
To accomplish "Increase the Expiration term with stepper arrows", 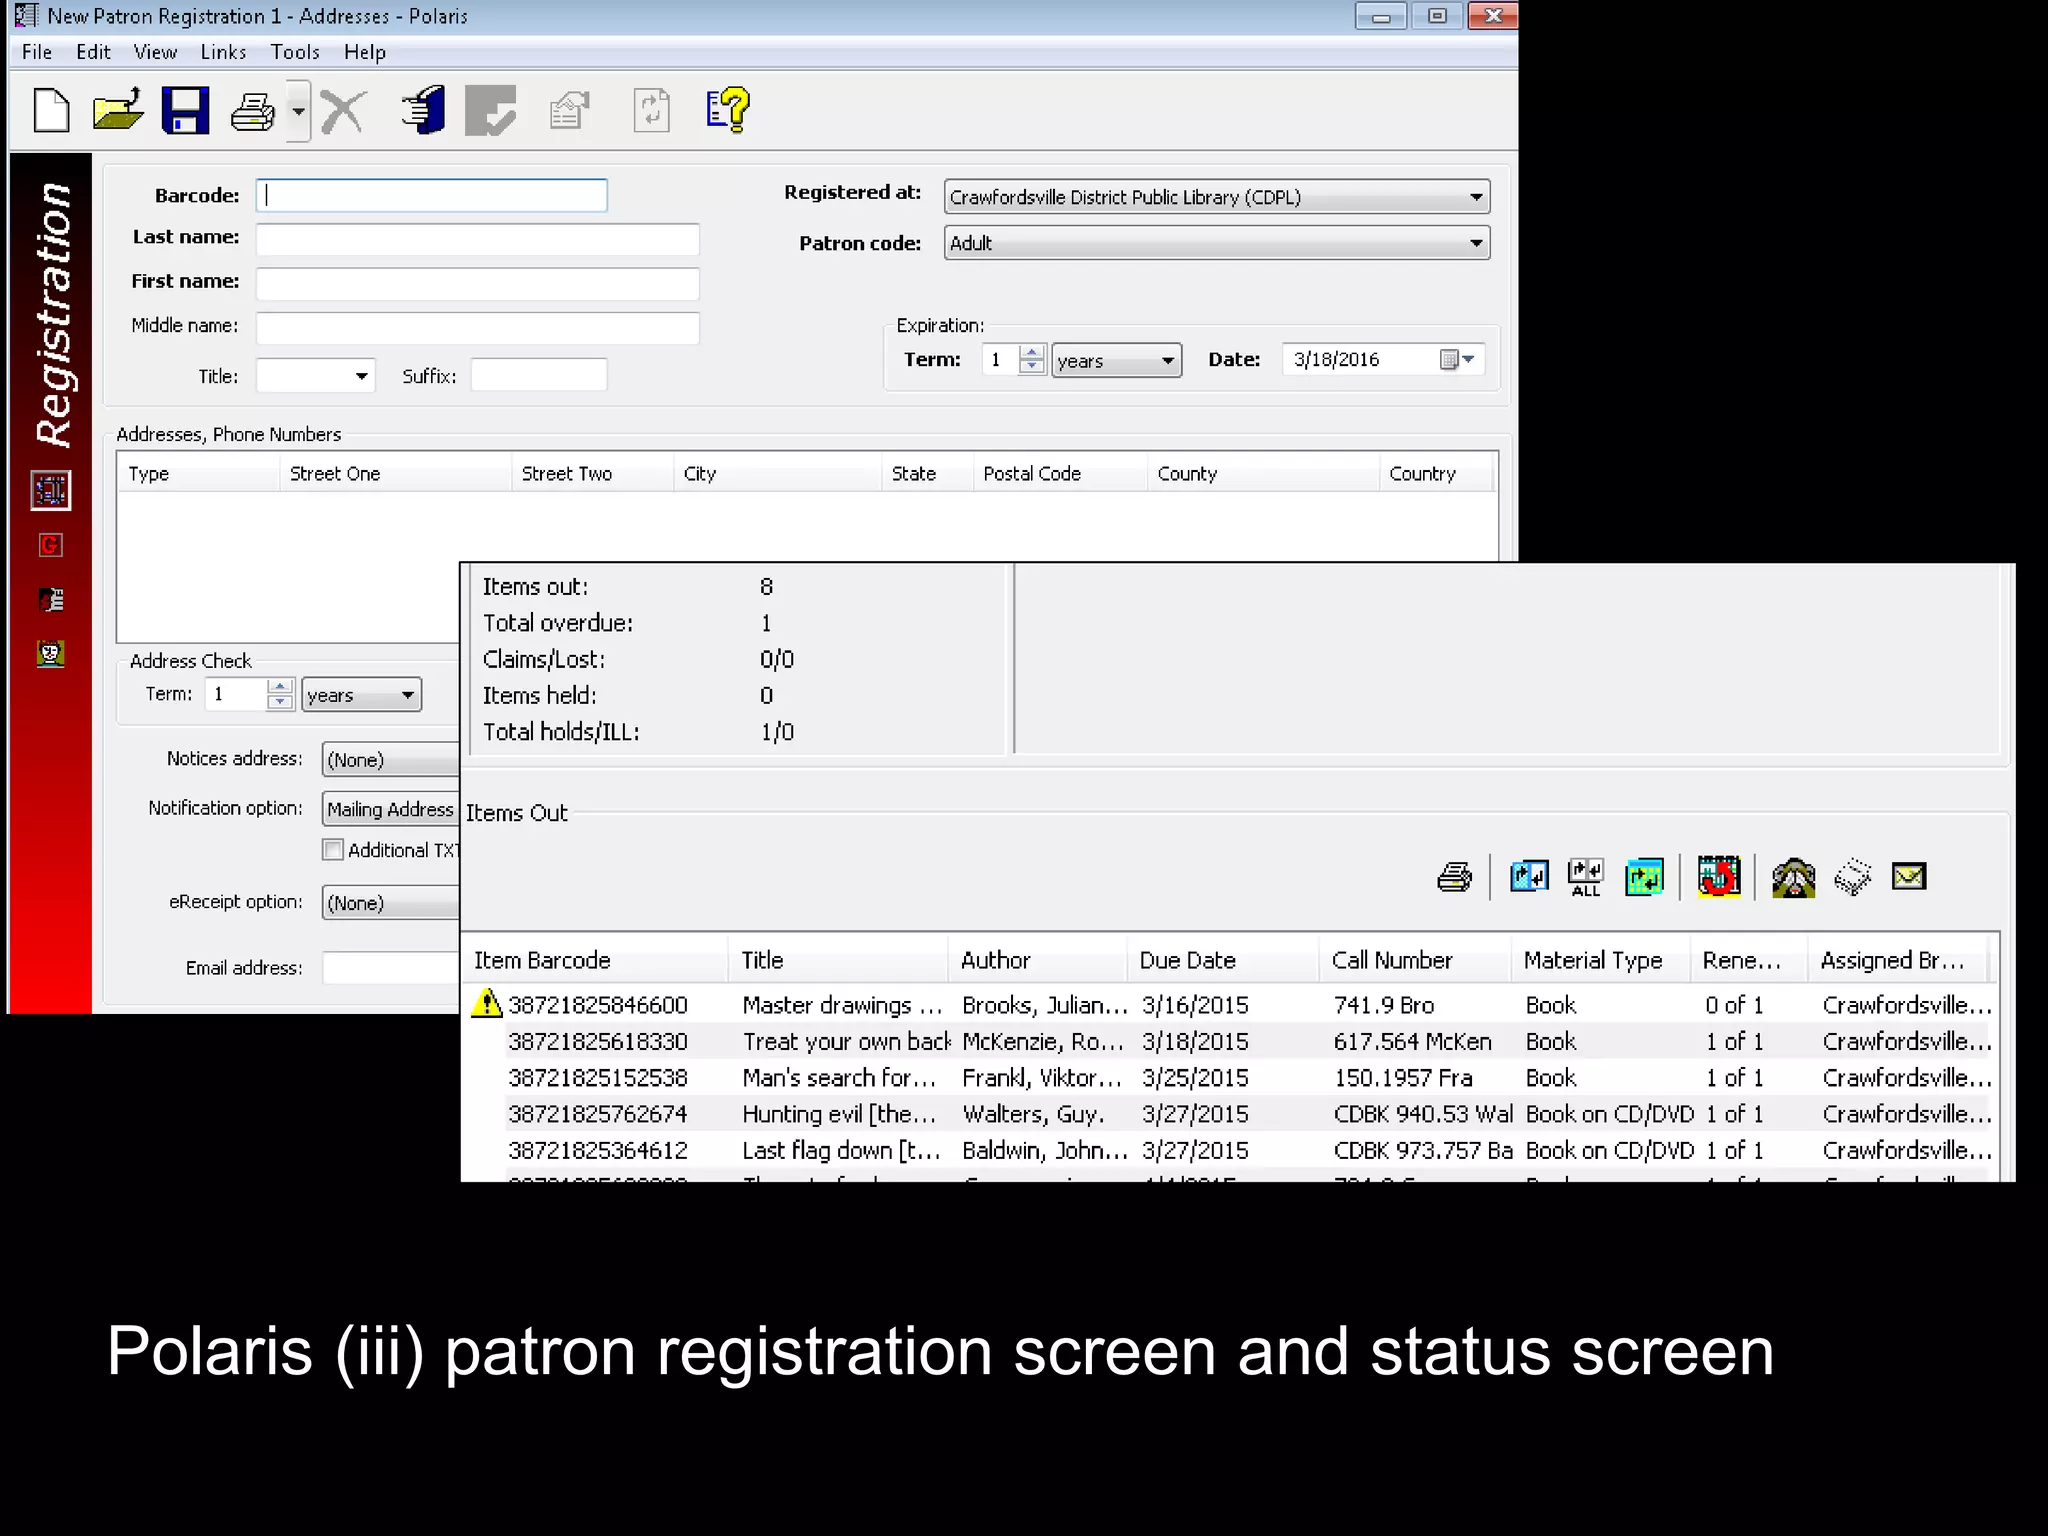I will [x=1032, y=351].
